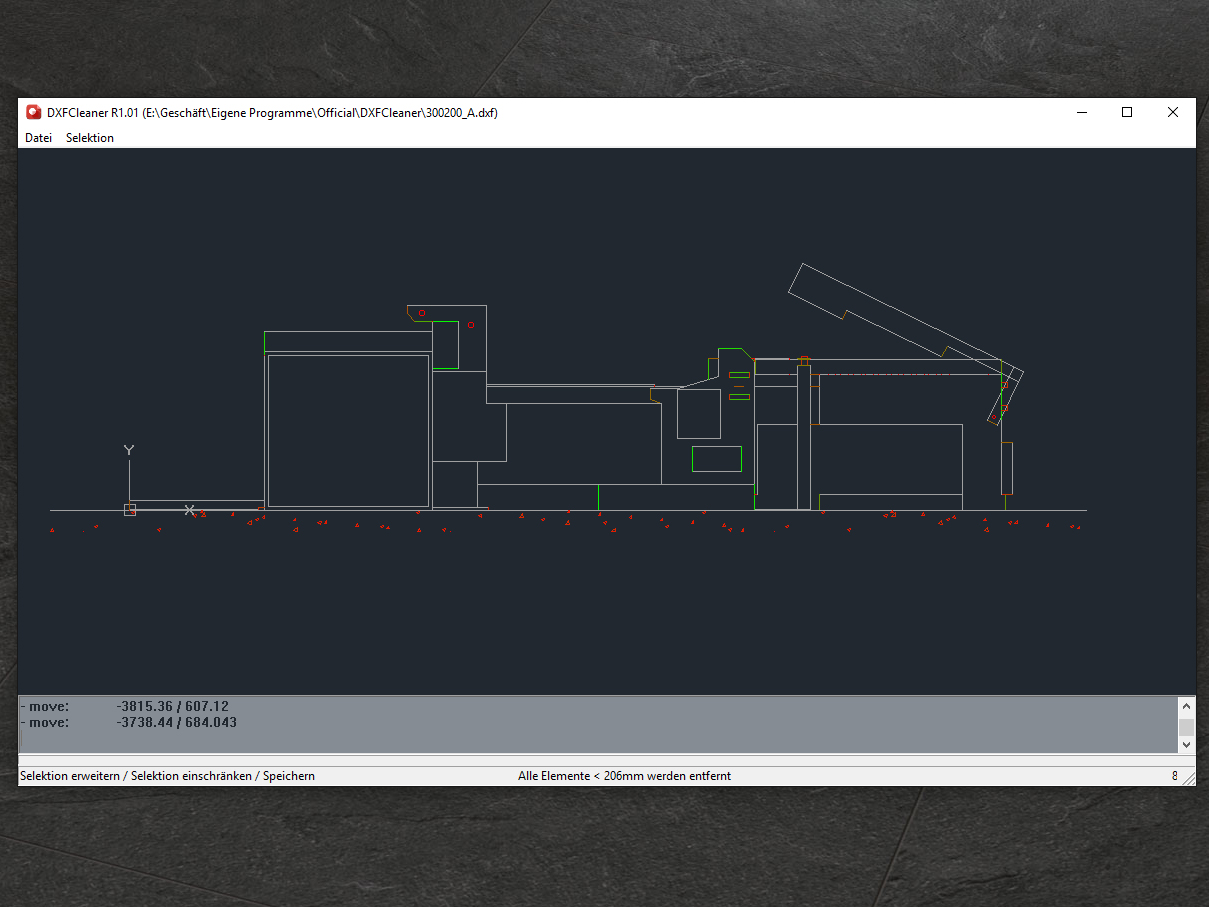Click the DXFCleaner app icon in title bar
Viewport: 1209px width, 907px height.
click(33, 112)
